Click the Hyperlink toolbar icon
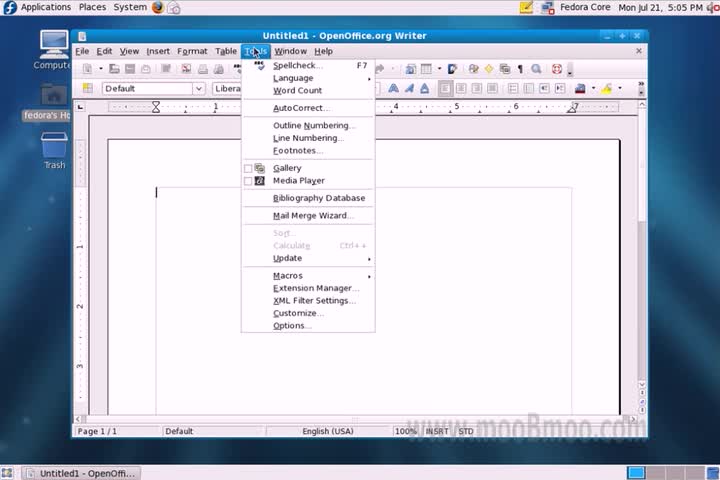 click(410, 69)
